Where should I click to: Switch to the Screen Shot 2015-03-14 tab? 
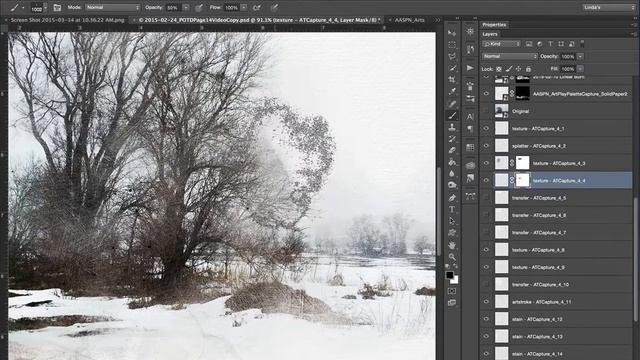(67, 20)
